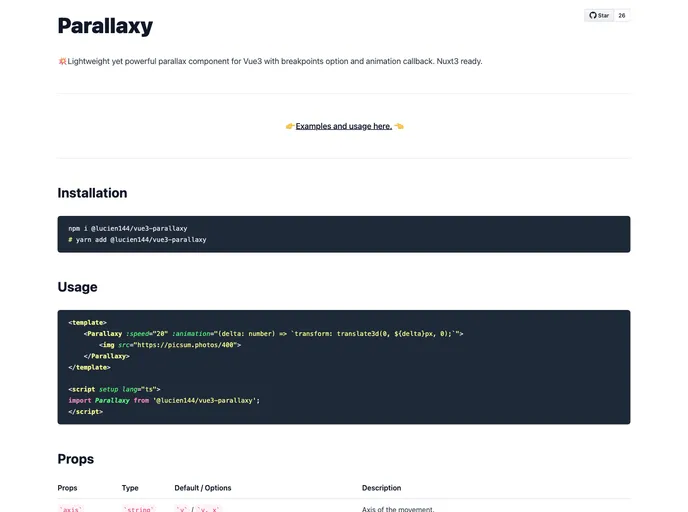The image size is (688, 512).
Task: Click the Lightweight yet powerful parallax description text
Action: [x=275, y=61]
